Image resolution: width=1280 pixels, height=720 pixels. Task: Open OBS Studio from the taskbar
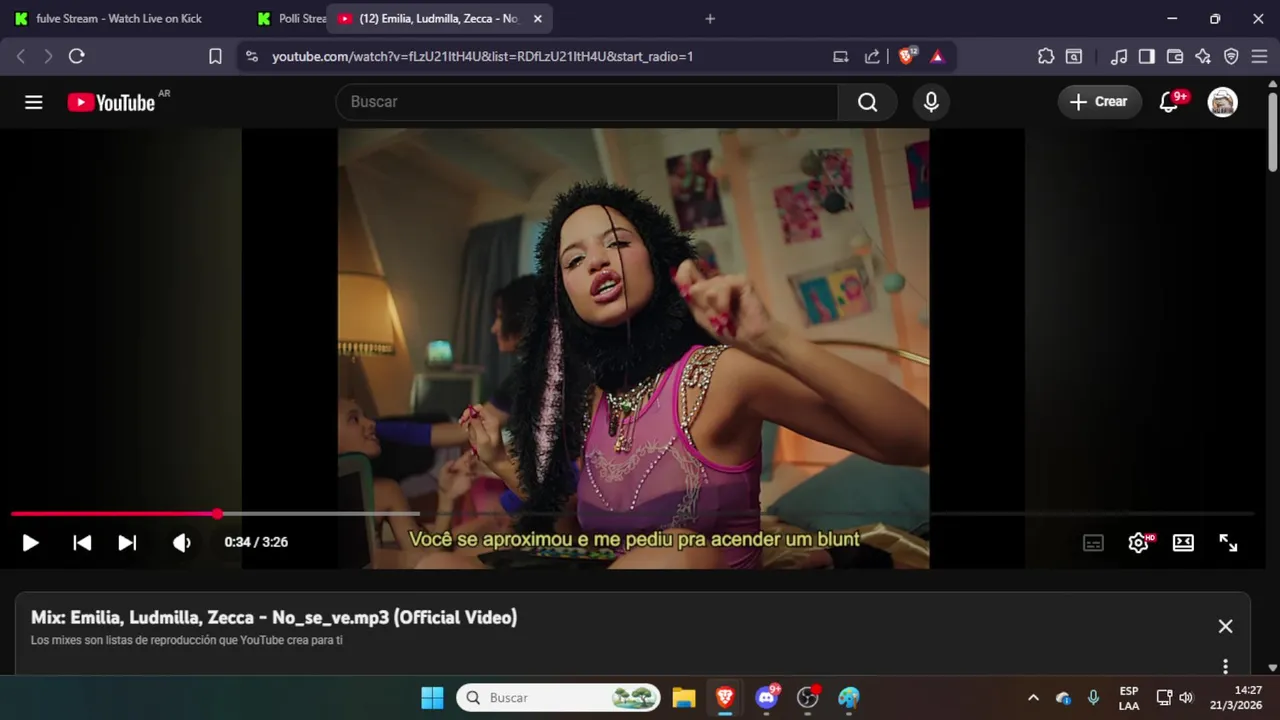808,698
